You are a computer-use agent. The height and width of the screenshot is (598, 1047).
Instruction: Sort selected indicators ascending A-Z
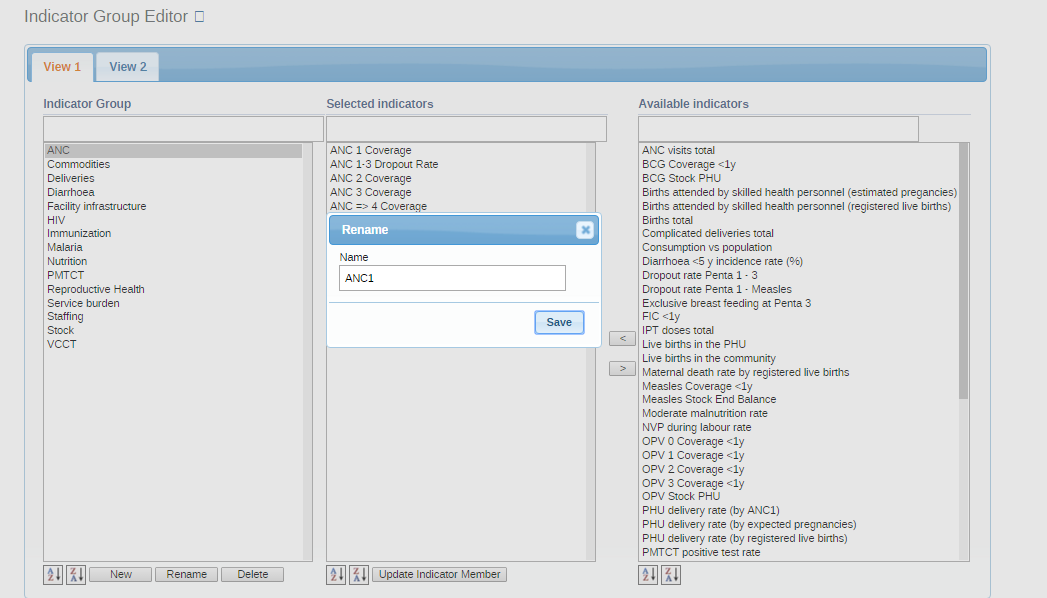336,575
